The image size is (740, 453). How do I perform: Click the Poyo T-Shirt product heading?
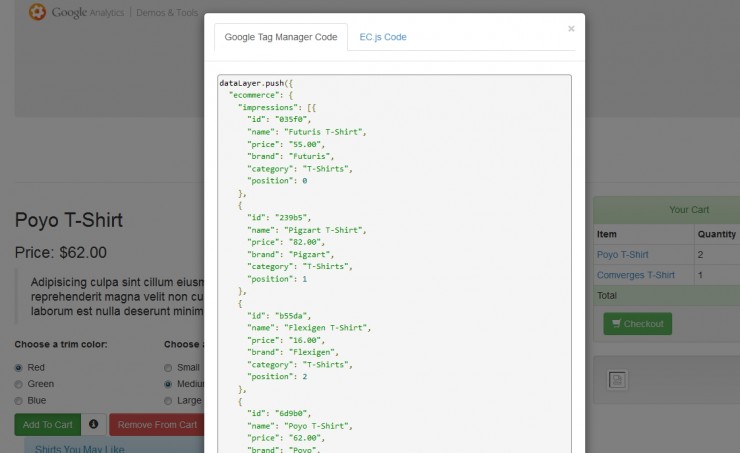(69, 220)
